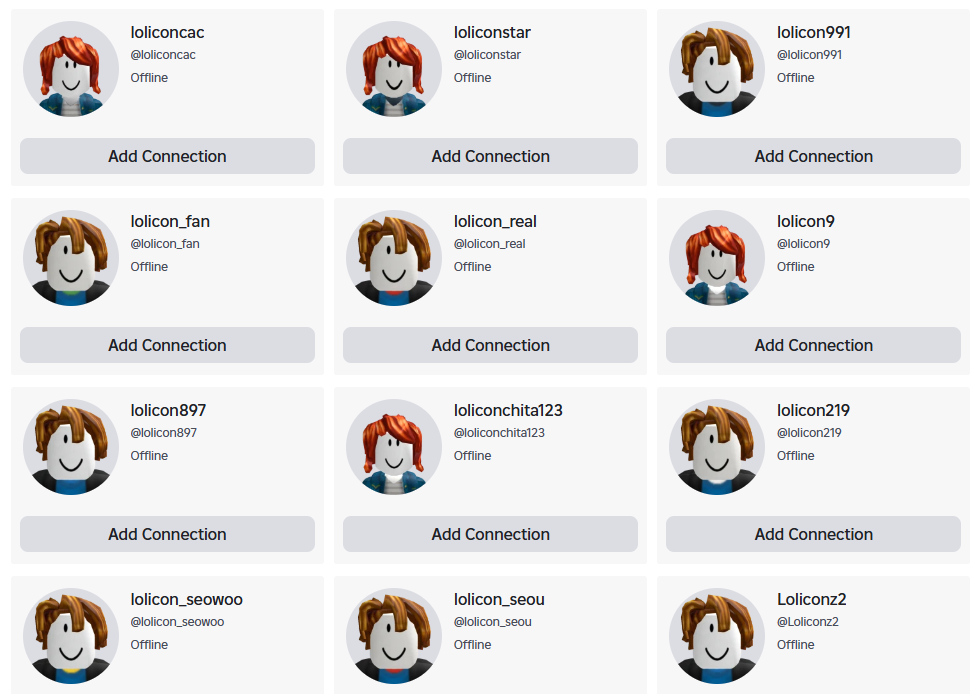Open the loliconchita123 avatar thumbnail
Image resolution: width=979 pixels, height=694 pixels.
[x=394, y=447]
